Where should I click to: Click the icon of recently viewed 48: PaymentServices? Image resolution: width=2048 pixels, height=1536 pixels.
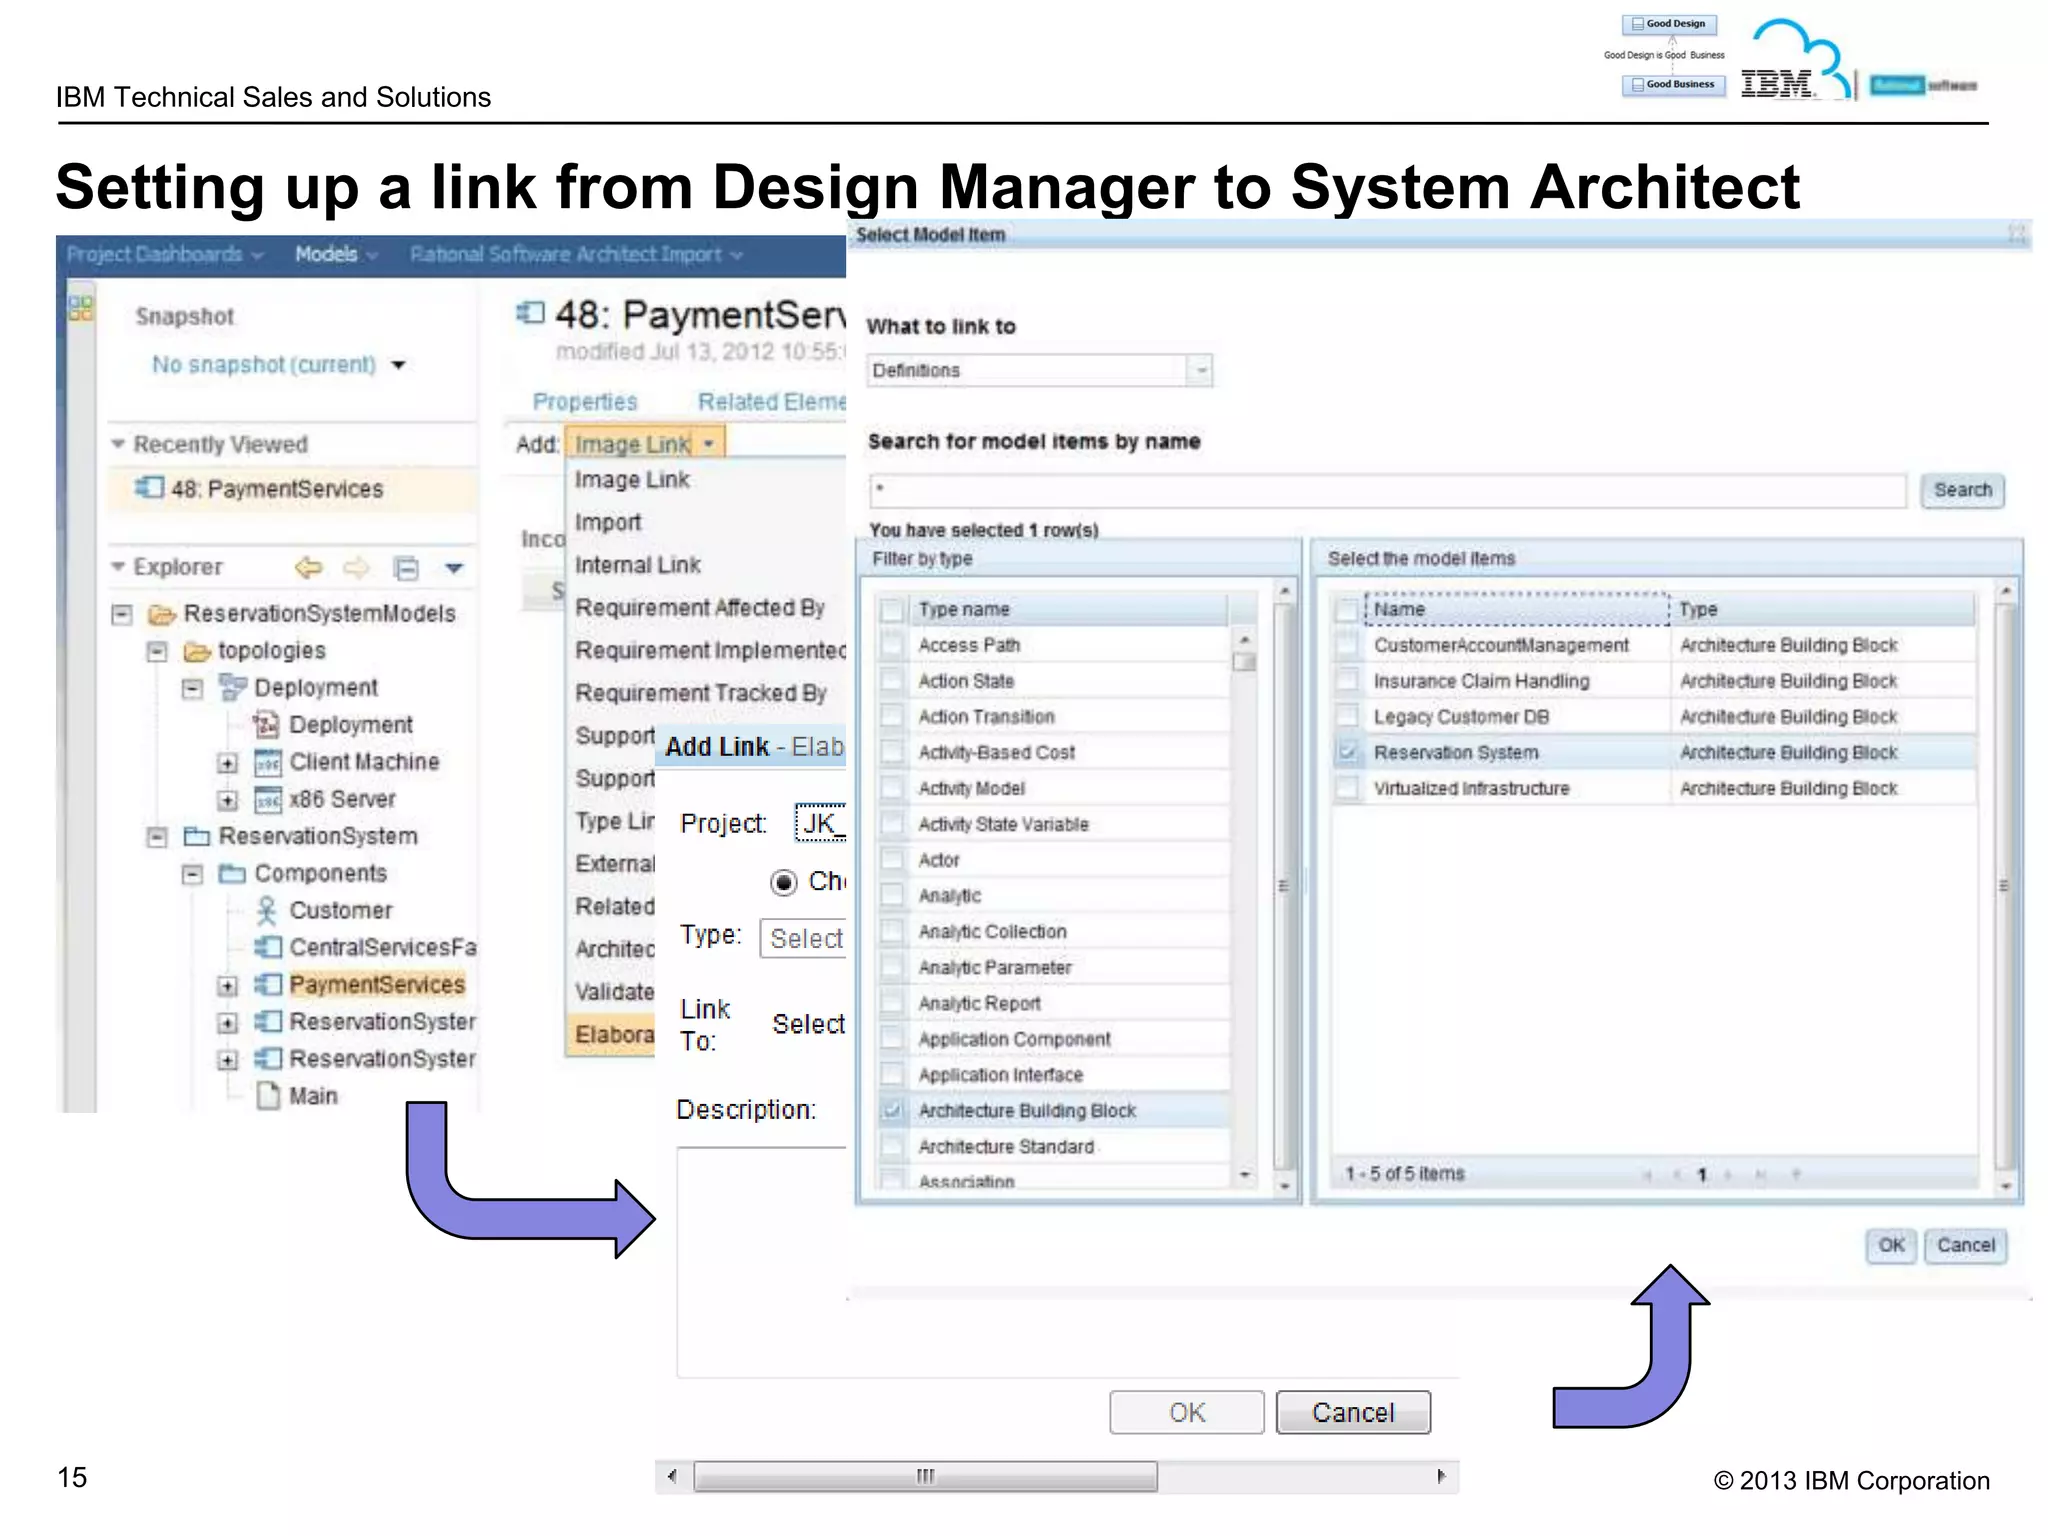149,488
